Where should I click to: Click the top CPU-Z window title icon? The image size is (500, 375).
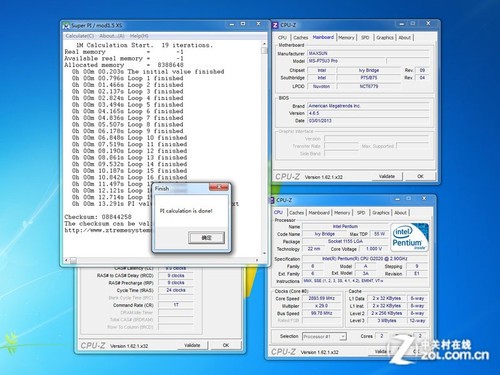(x=275, y=25)
